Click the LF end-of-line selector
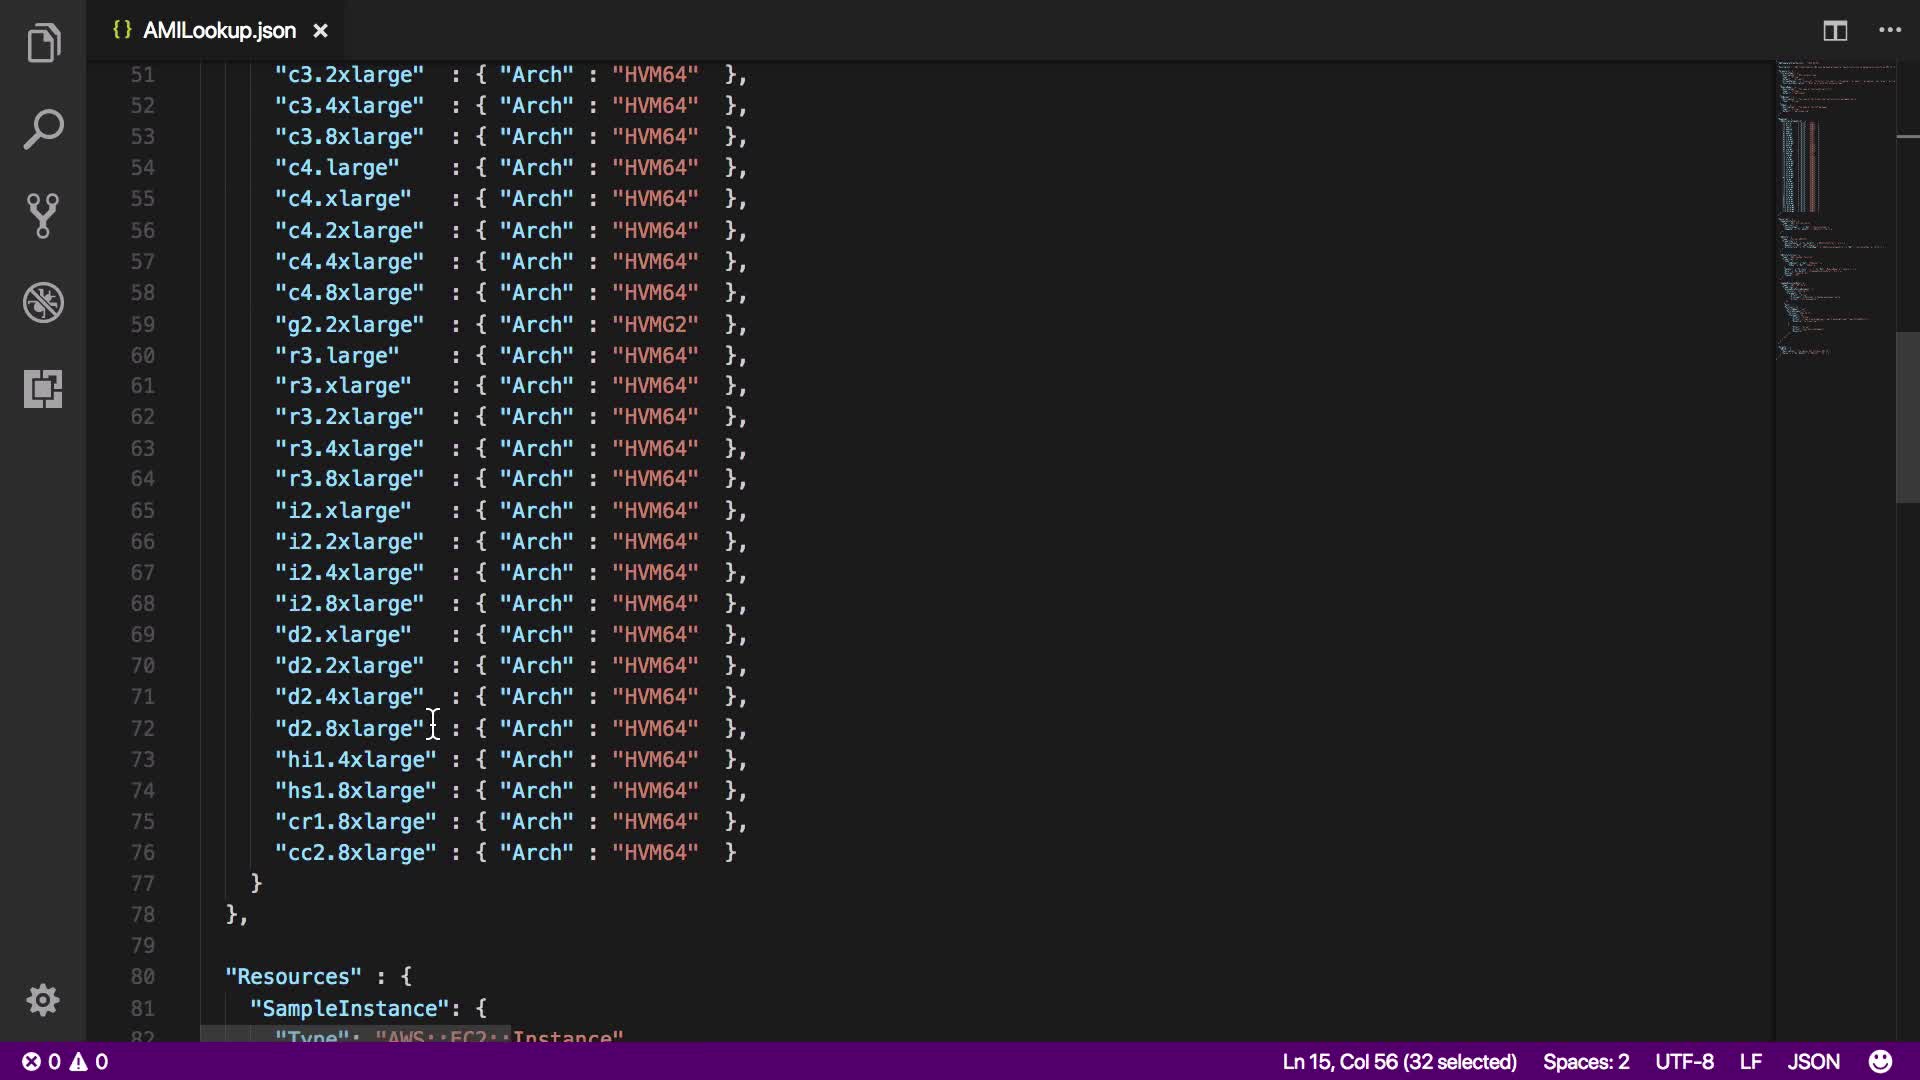Viewport: 1920px width, 1080px height. [x=1750, y=1062]
